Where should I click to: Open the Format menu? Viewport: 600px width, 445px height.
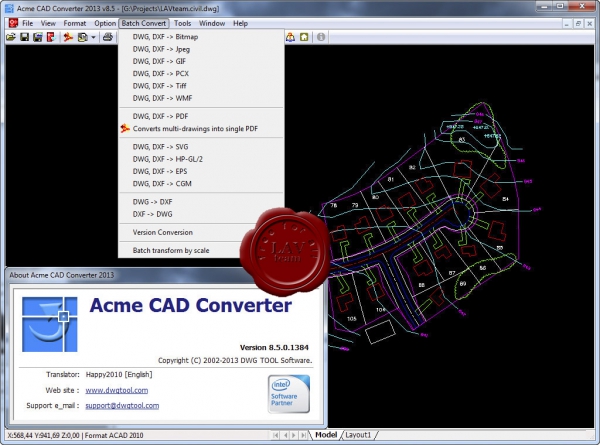coord(75,23)
